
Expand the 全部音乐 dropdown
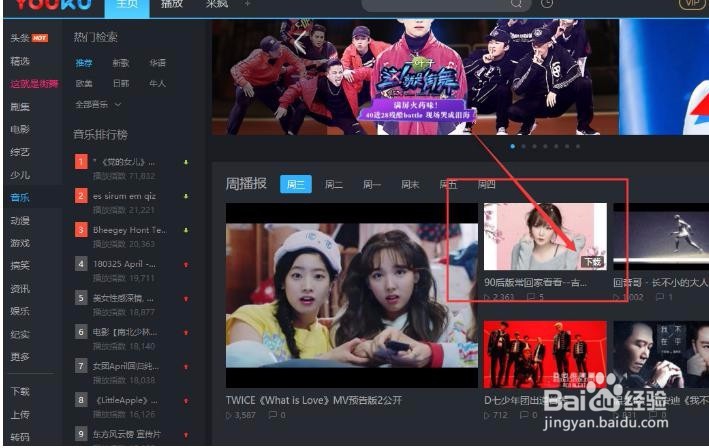click(x=98, y=104)
